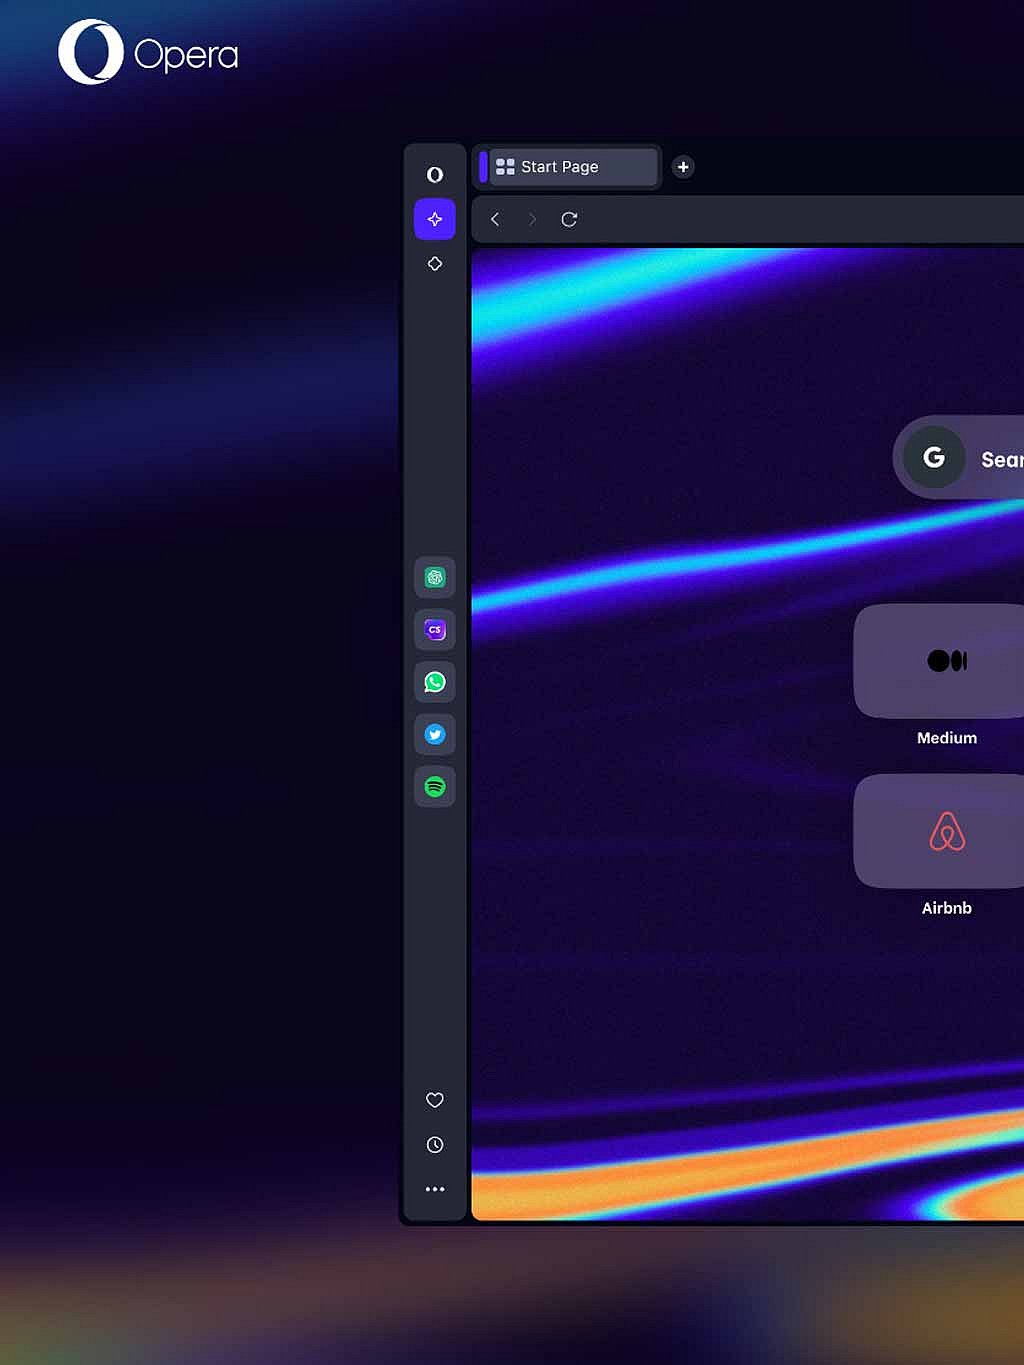Open Twitter from the sidebar
This screenshot has width=1024, height=1365.
[435, 735]
